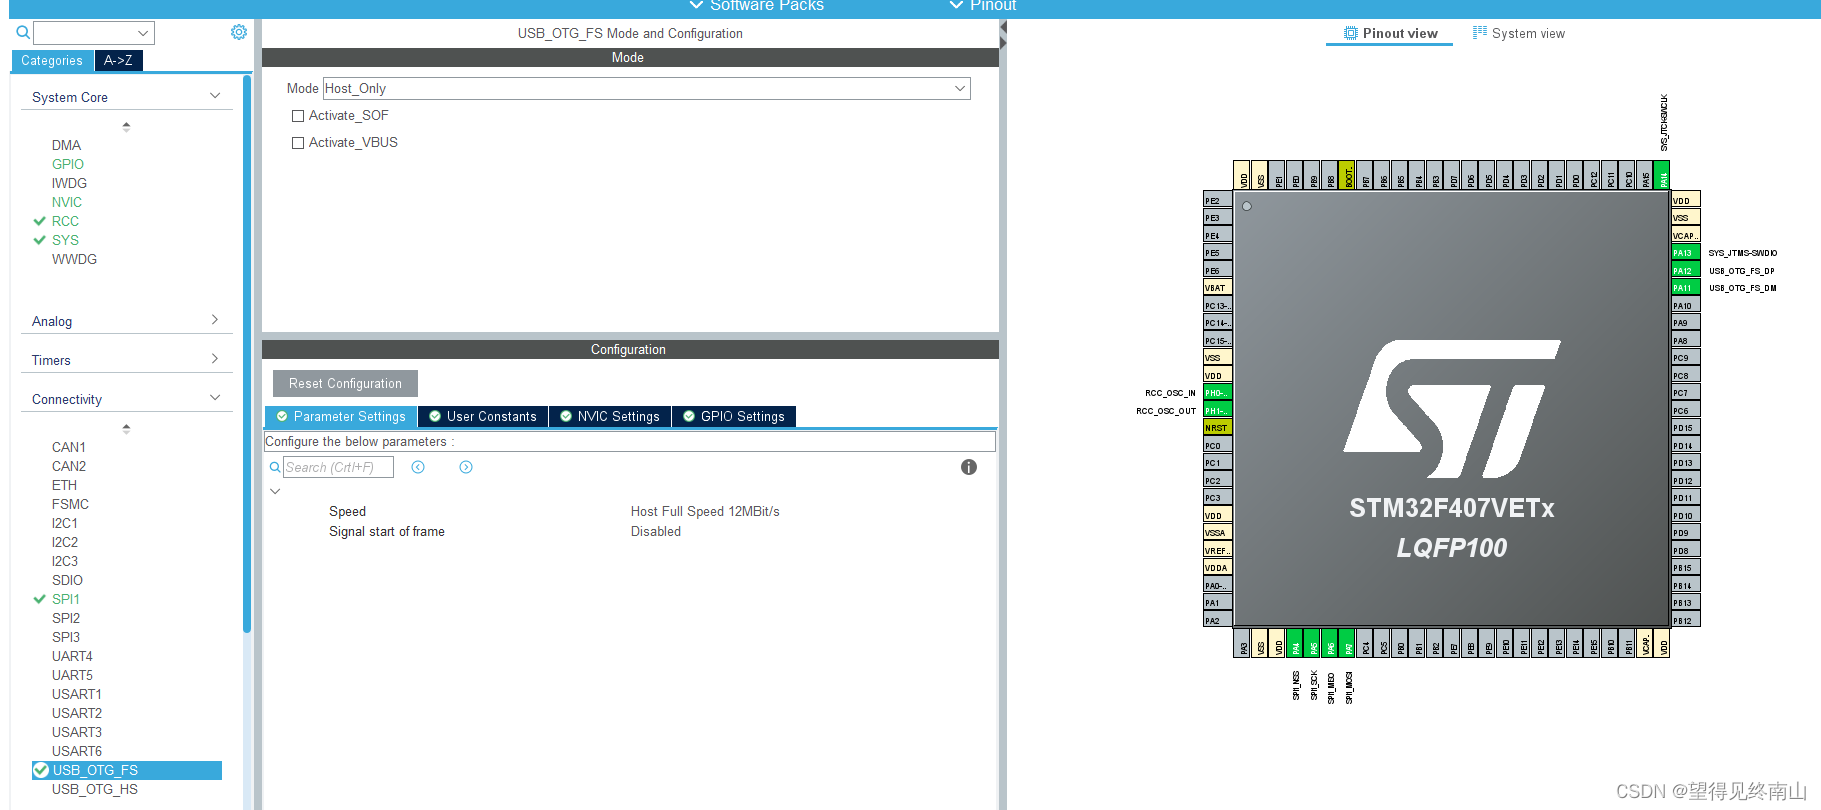Select the PA7 SPI1_MOSI pin
This screenshot has height=810, width=1821.
(x=1348, y=643)
